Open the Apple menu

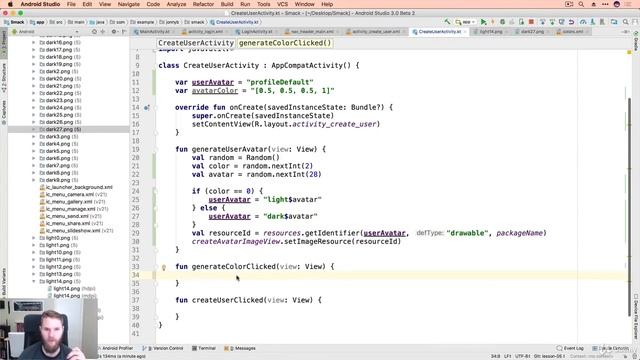point(10,4)
